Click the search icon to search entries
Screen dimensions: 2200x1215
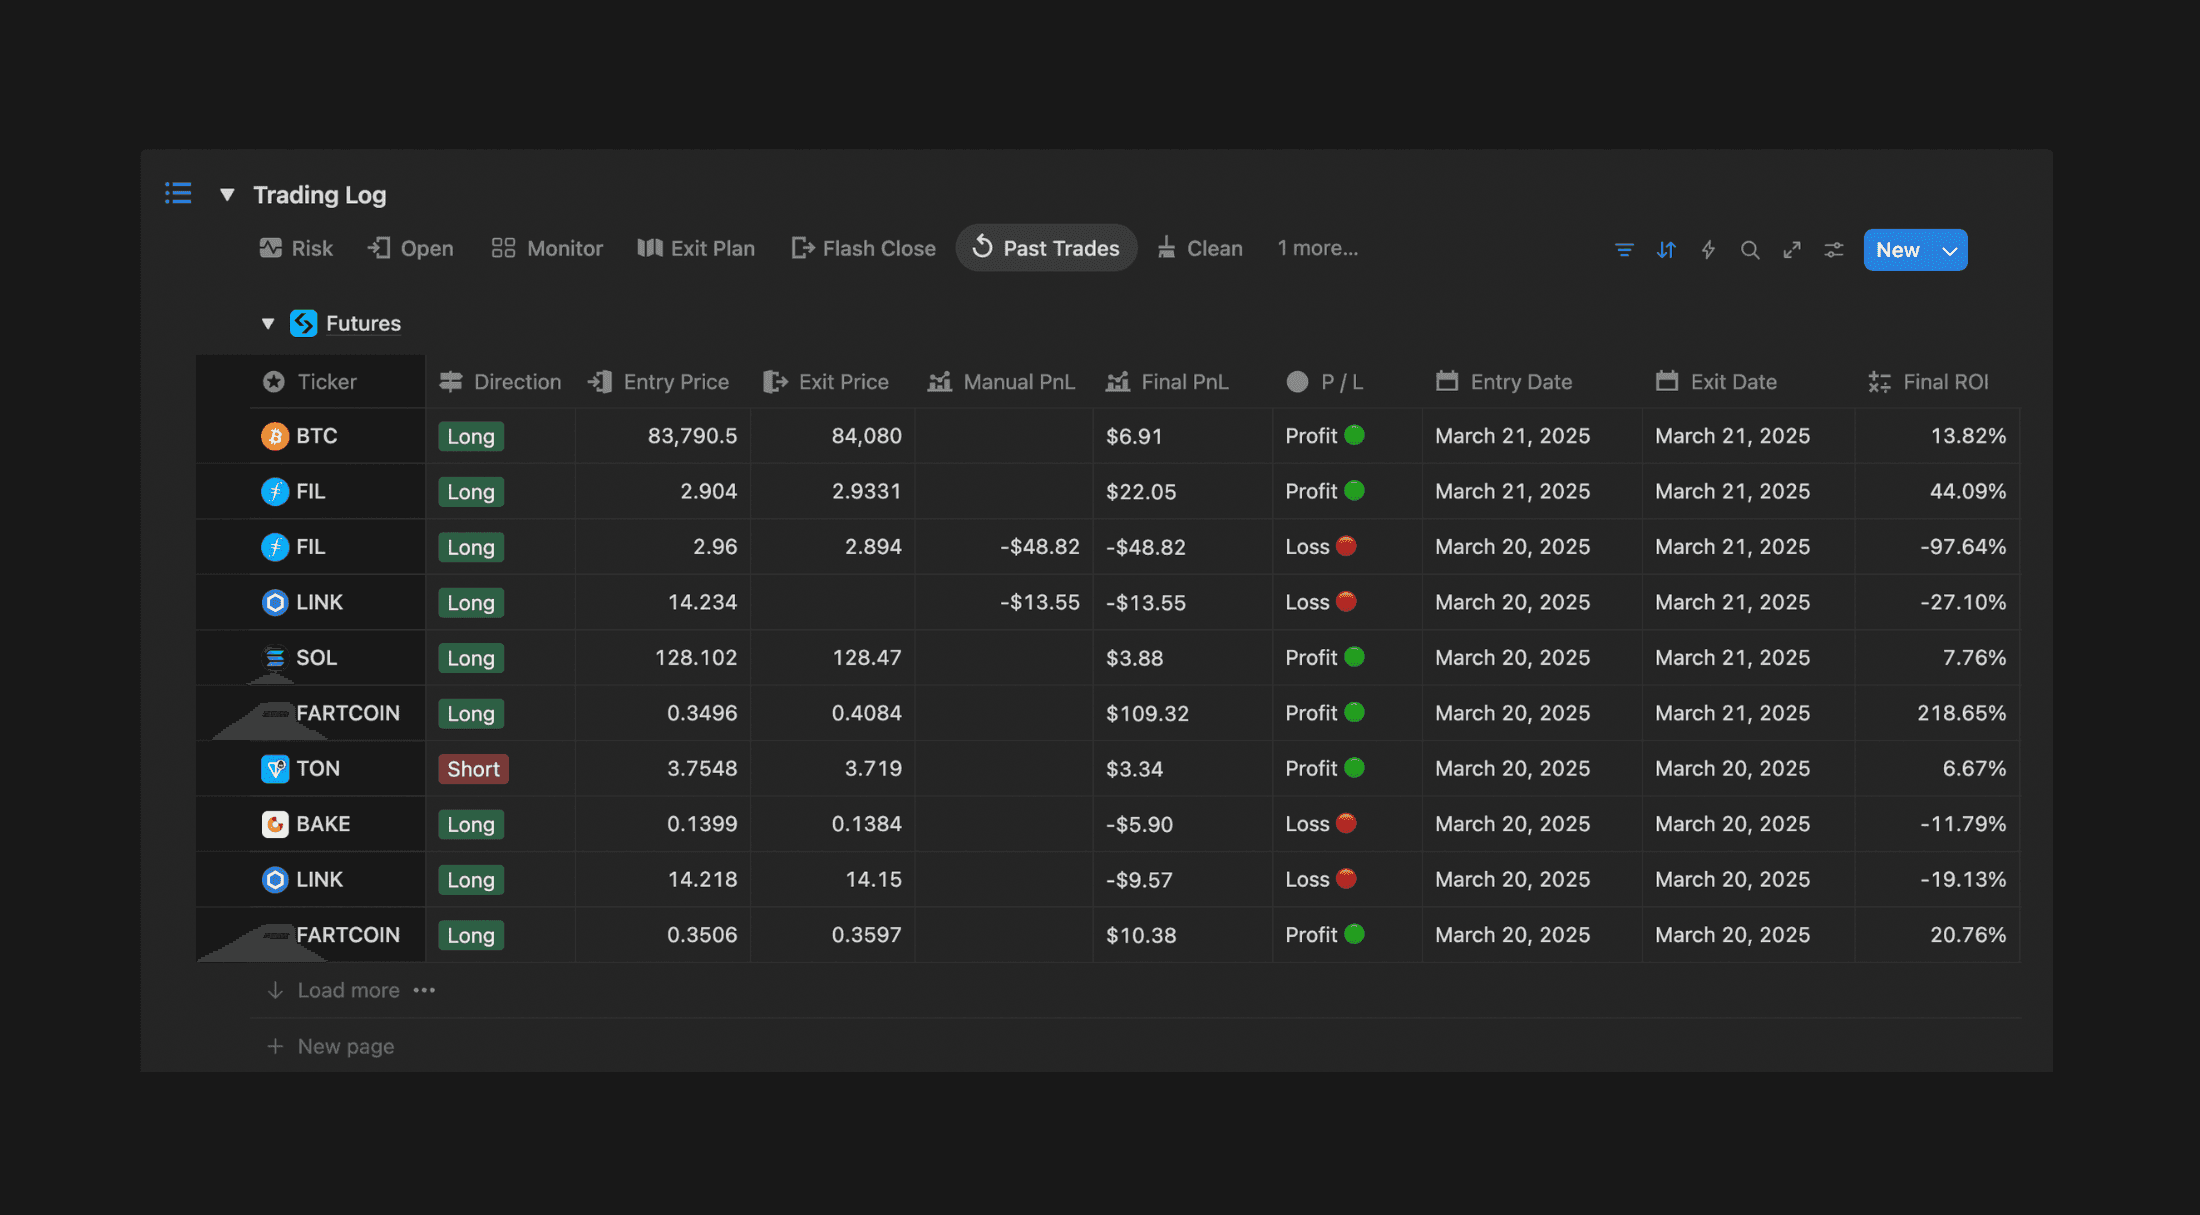tap(1750, 249)
